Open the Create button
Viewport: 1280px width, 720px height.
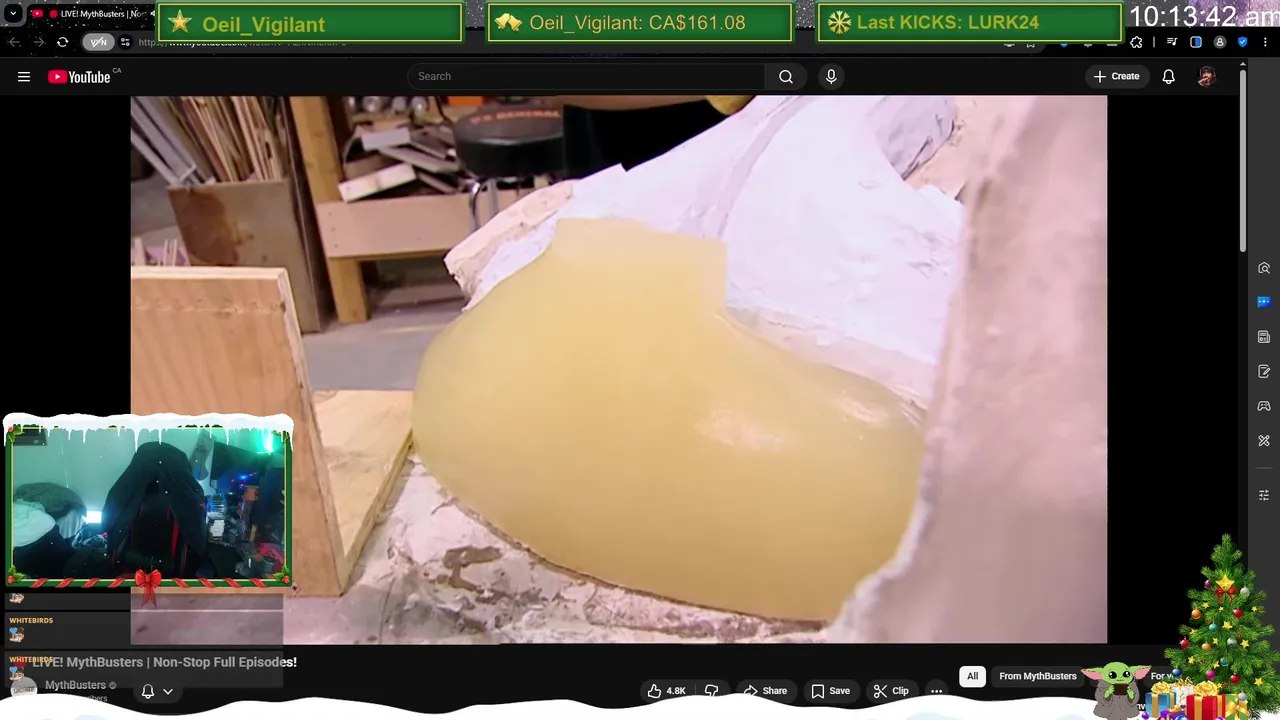pyautogui.click(x=1116, y=76)
